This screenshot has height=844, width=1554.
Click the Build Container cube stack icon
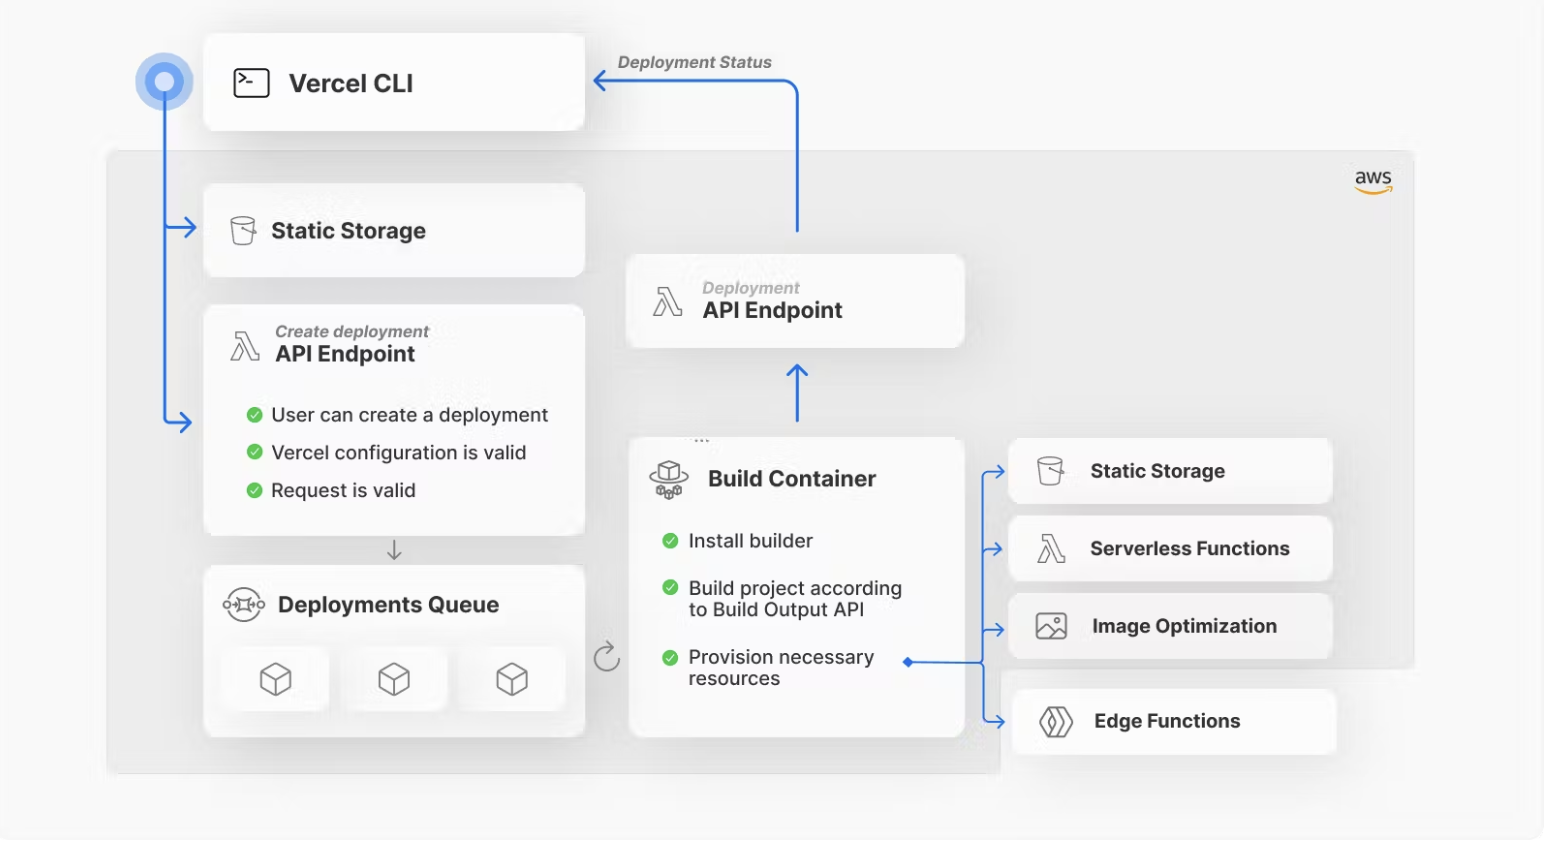pyautogui.click(x=669, y=480)
